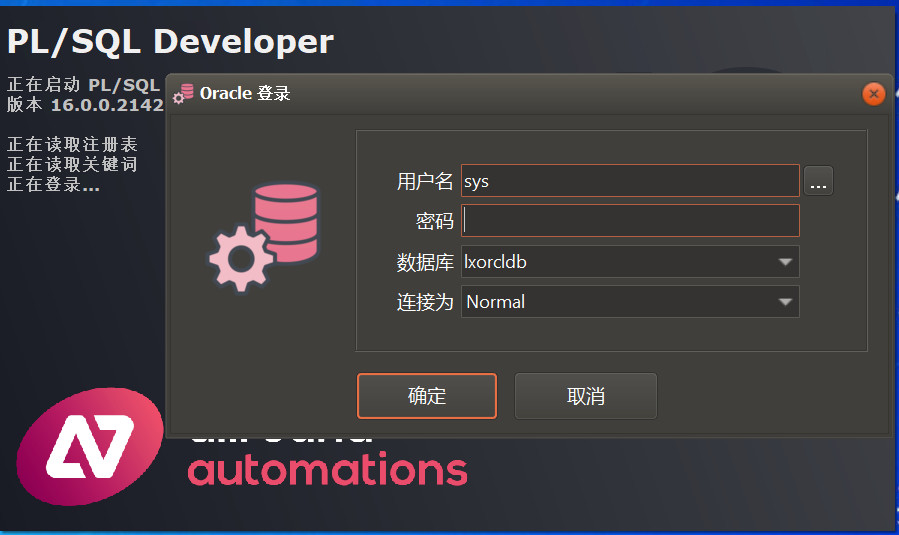This screenshot has height=535, width=899.
Task: Click the Allround Automations logo
Action: pos(90,446)
